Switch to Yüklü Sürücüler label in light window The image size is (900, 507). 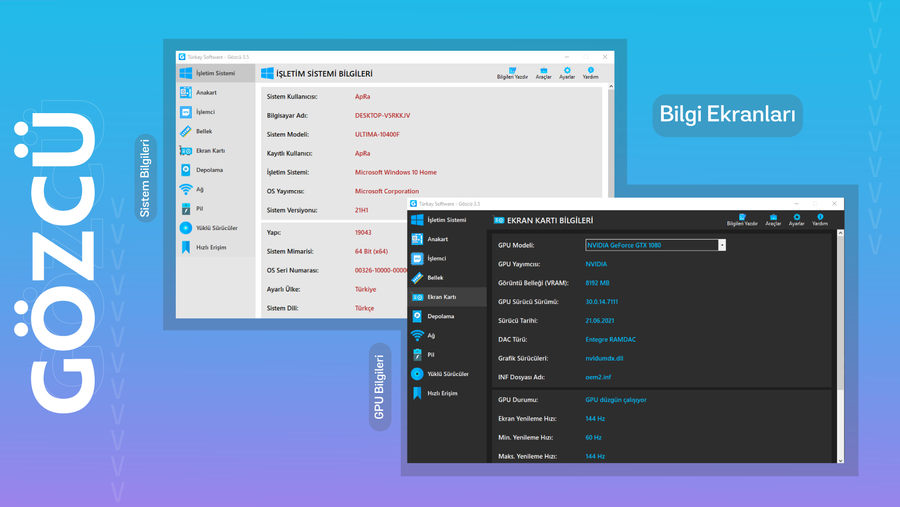tap(217, 228)
